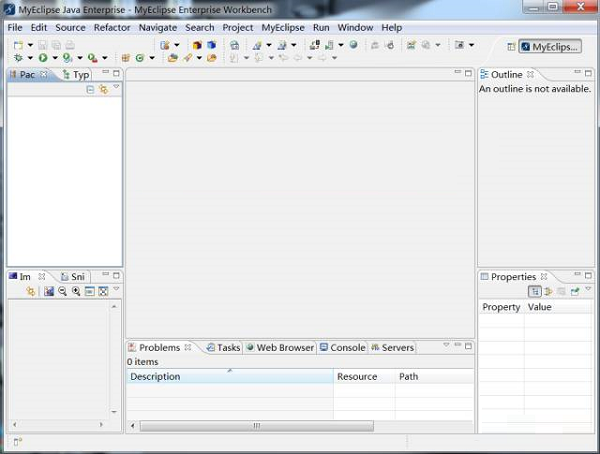Switch to the Servers tab

(x=393, y=348)
